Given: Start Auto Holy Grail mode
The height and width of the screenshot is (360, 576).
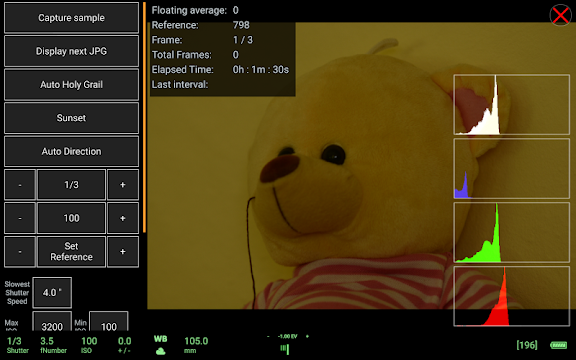Looking at the screenshot, I should [x=71, y=84].
